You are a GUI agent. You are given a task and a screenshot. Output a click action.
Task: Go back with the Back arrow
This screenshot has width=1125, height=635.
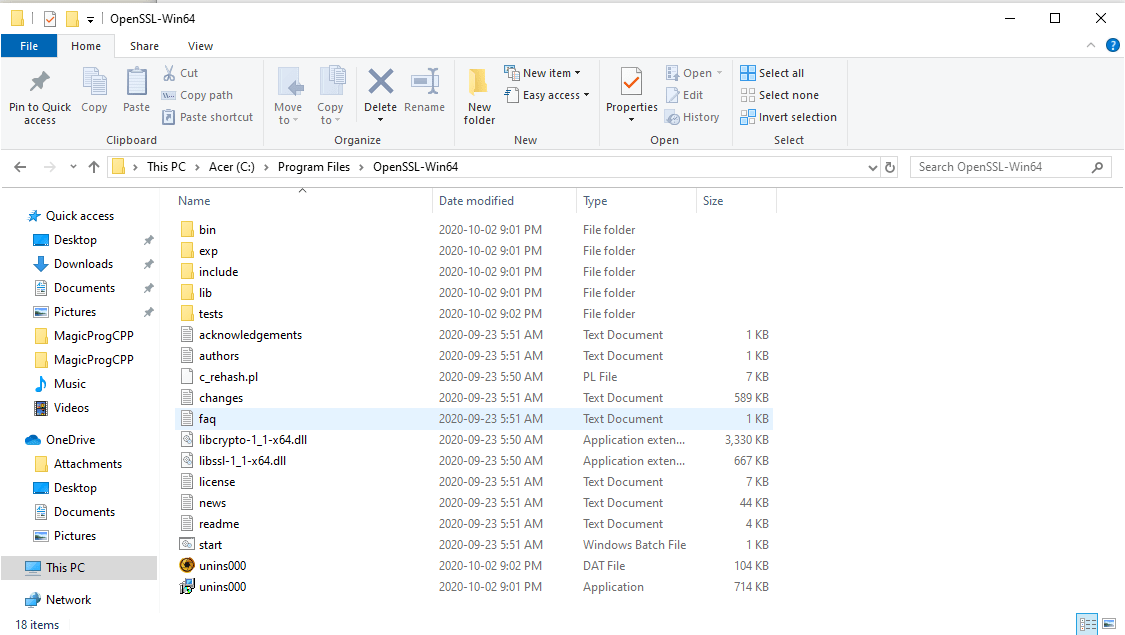click(20, 167)
